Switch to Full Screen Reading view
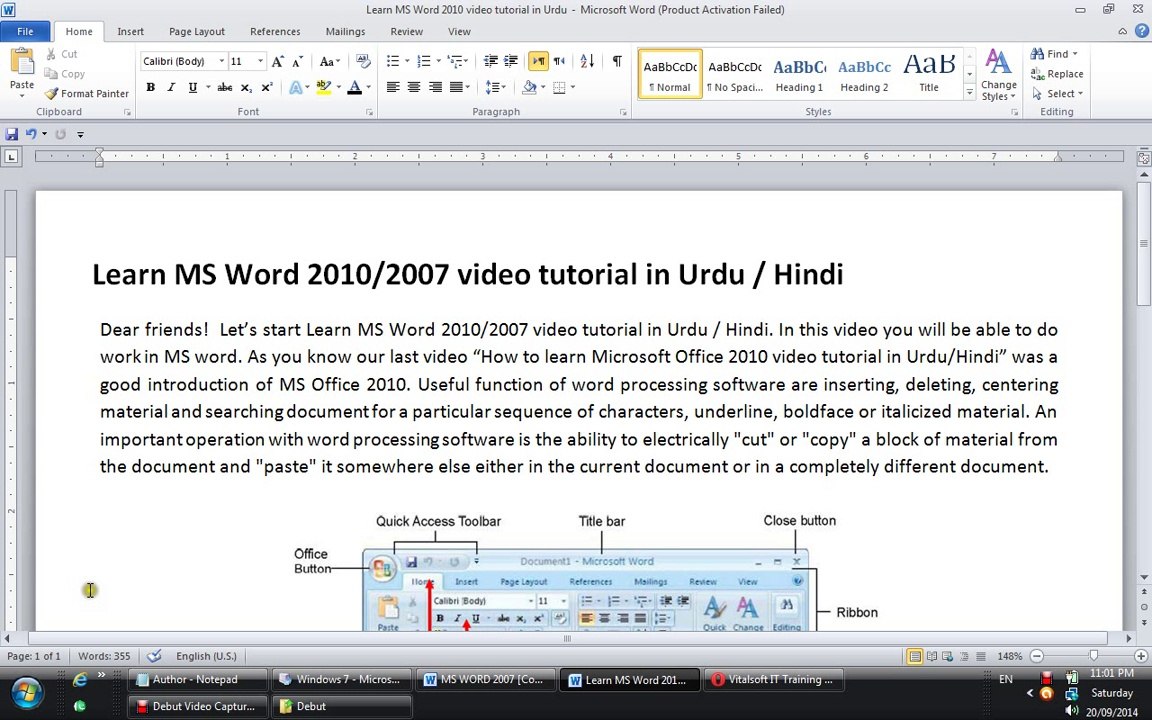 [x=932, y=656]
